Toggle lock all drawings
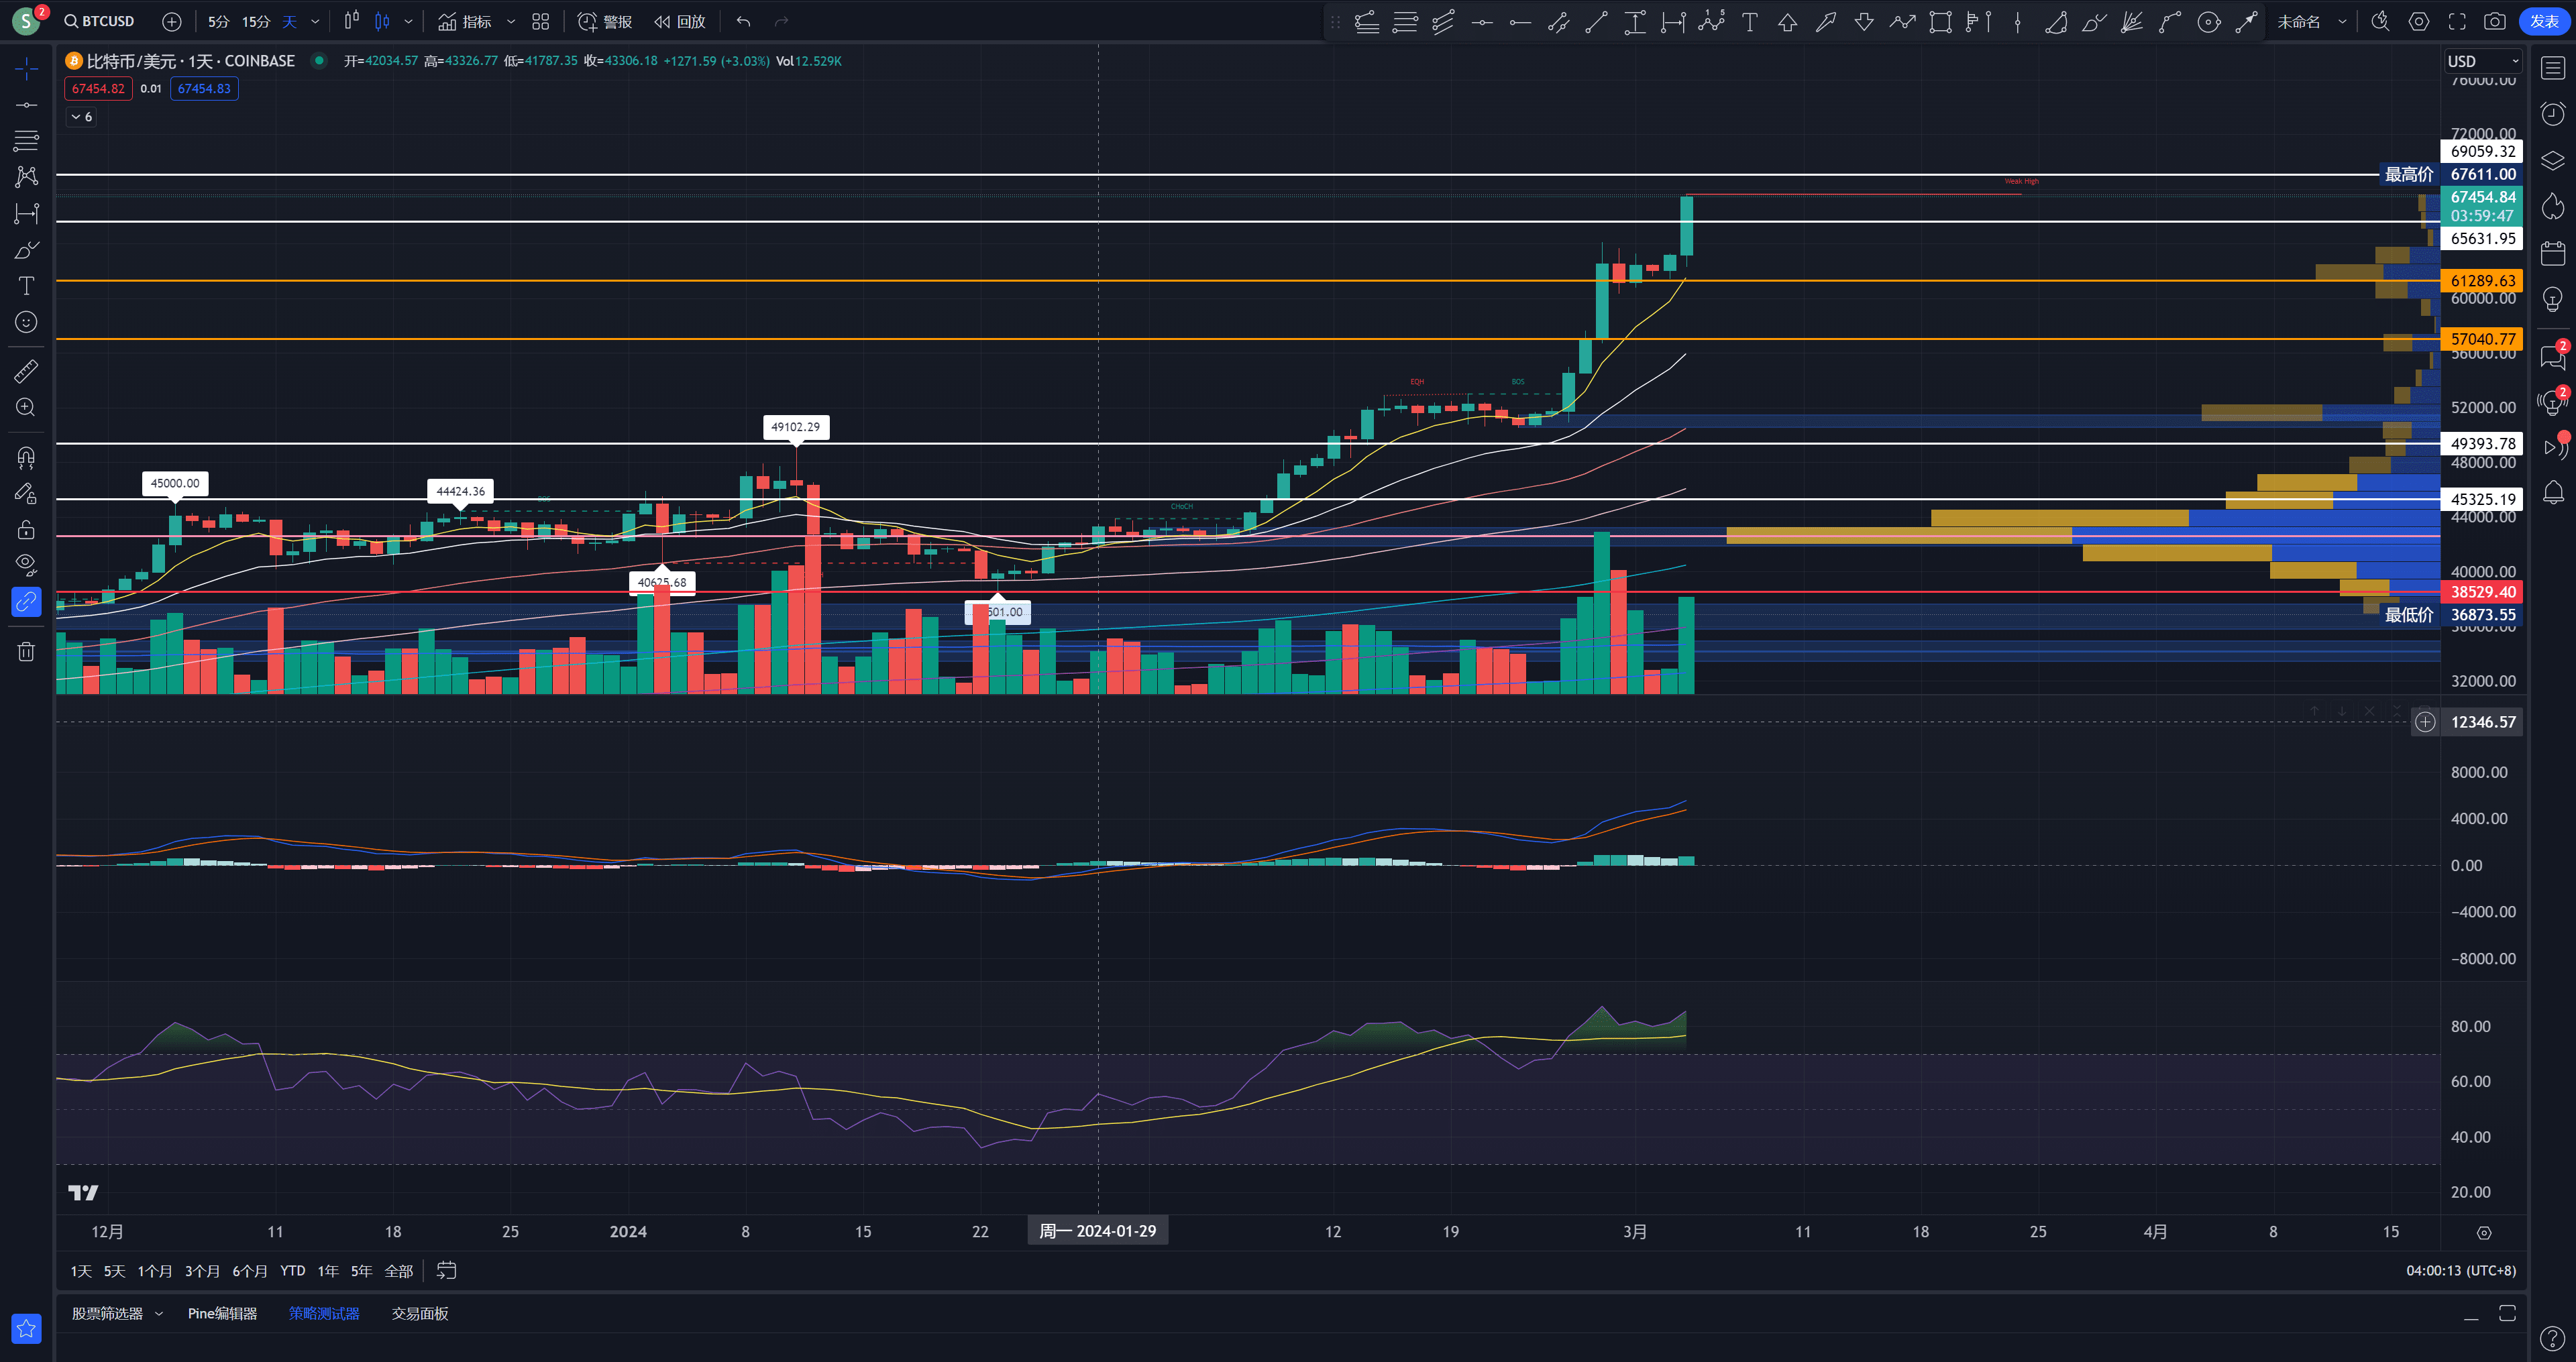The image size is (2576, 1362). click(x=26, y=529)
